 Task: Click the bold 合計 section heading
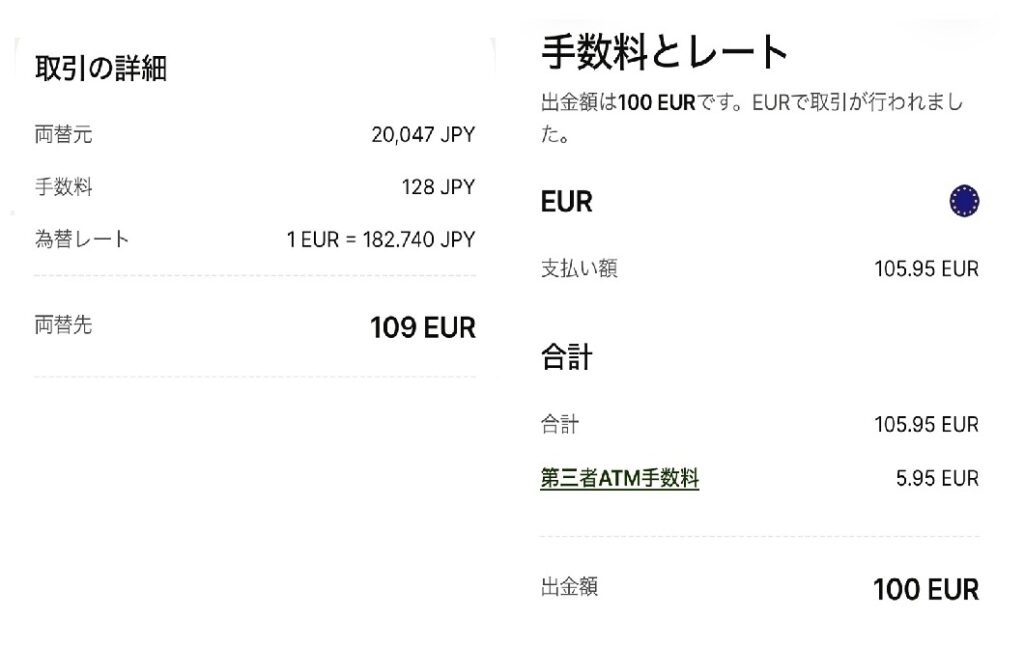pyautogui.click(x=566, y=357)
